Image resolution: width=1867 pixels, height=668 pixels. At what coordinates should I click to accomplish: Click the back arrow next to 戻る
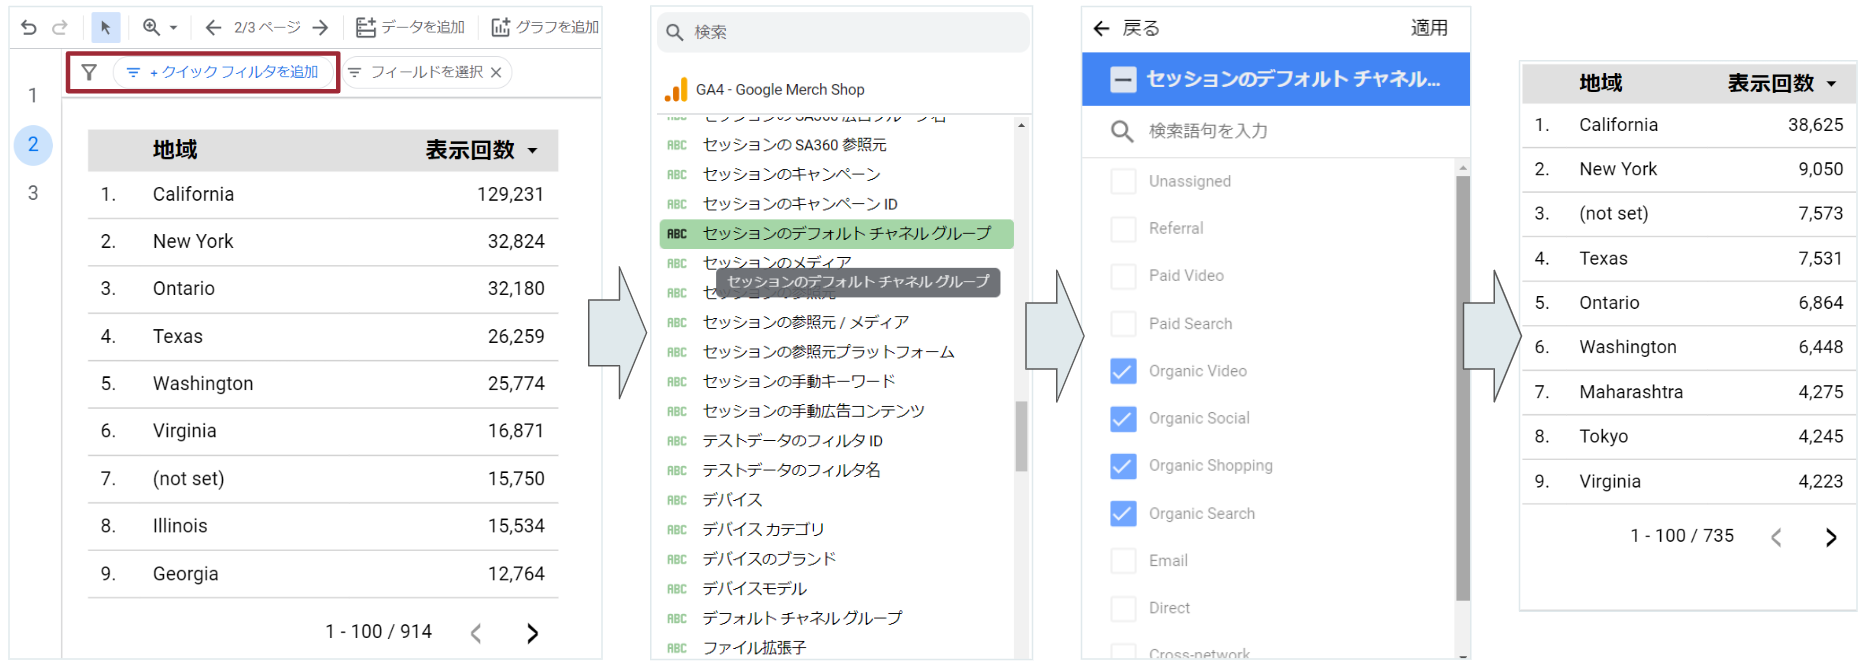(x=1102, y=28)
